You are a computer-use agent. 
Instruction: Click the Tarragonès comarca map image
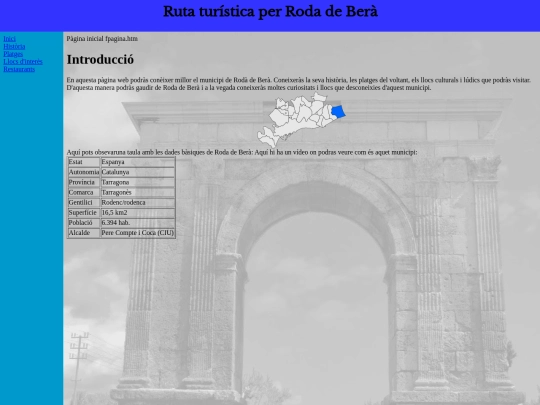tap(301, 120)
